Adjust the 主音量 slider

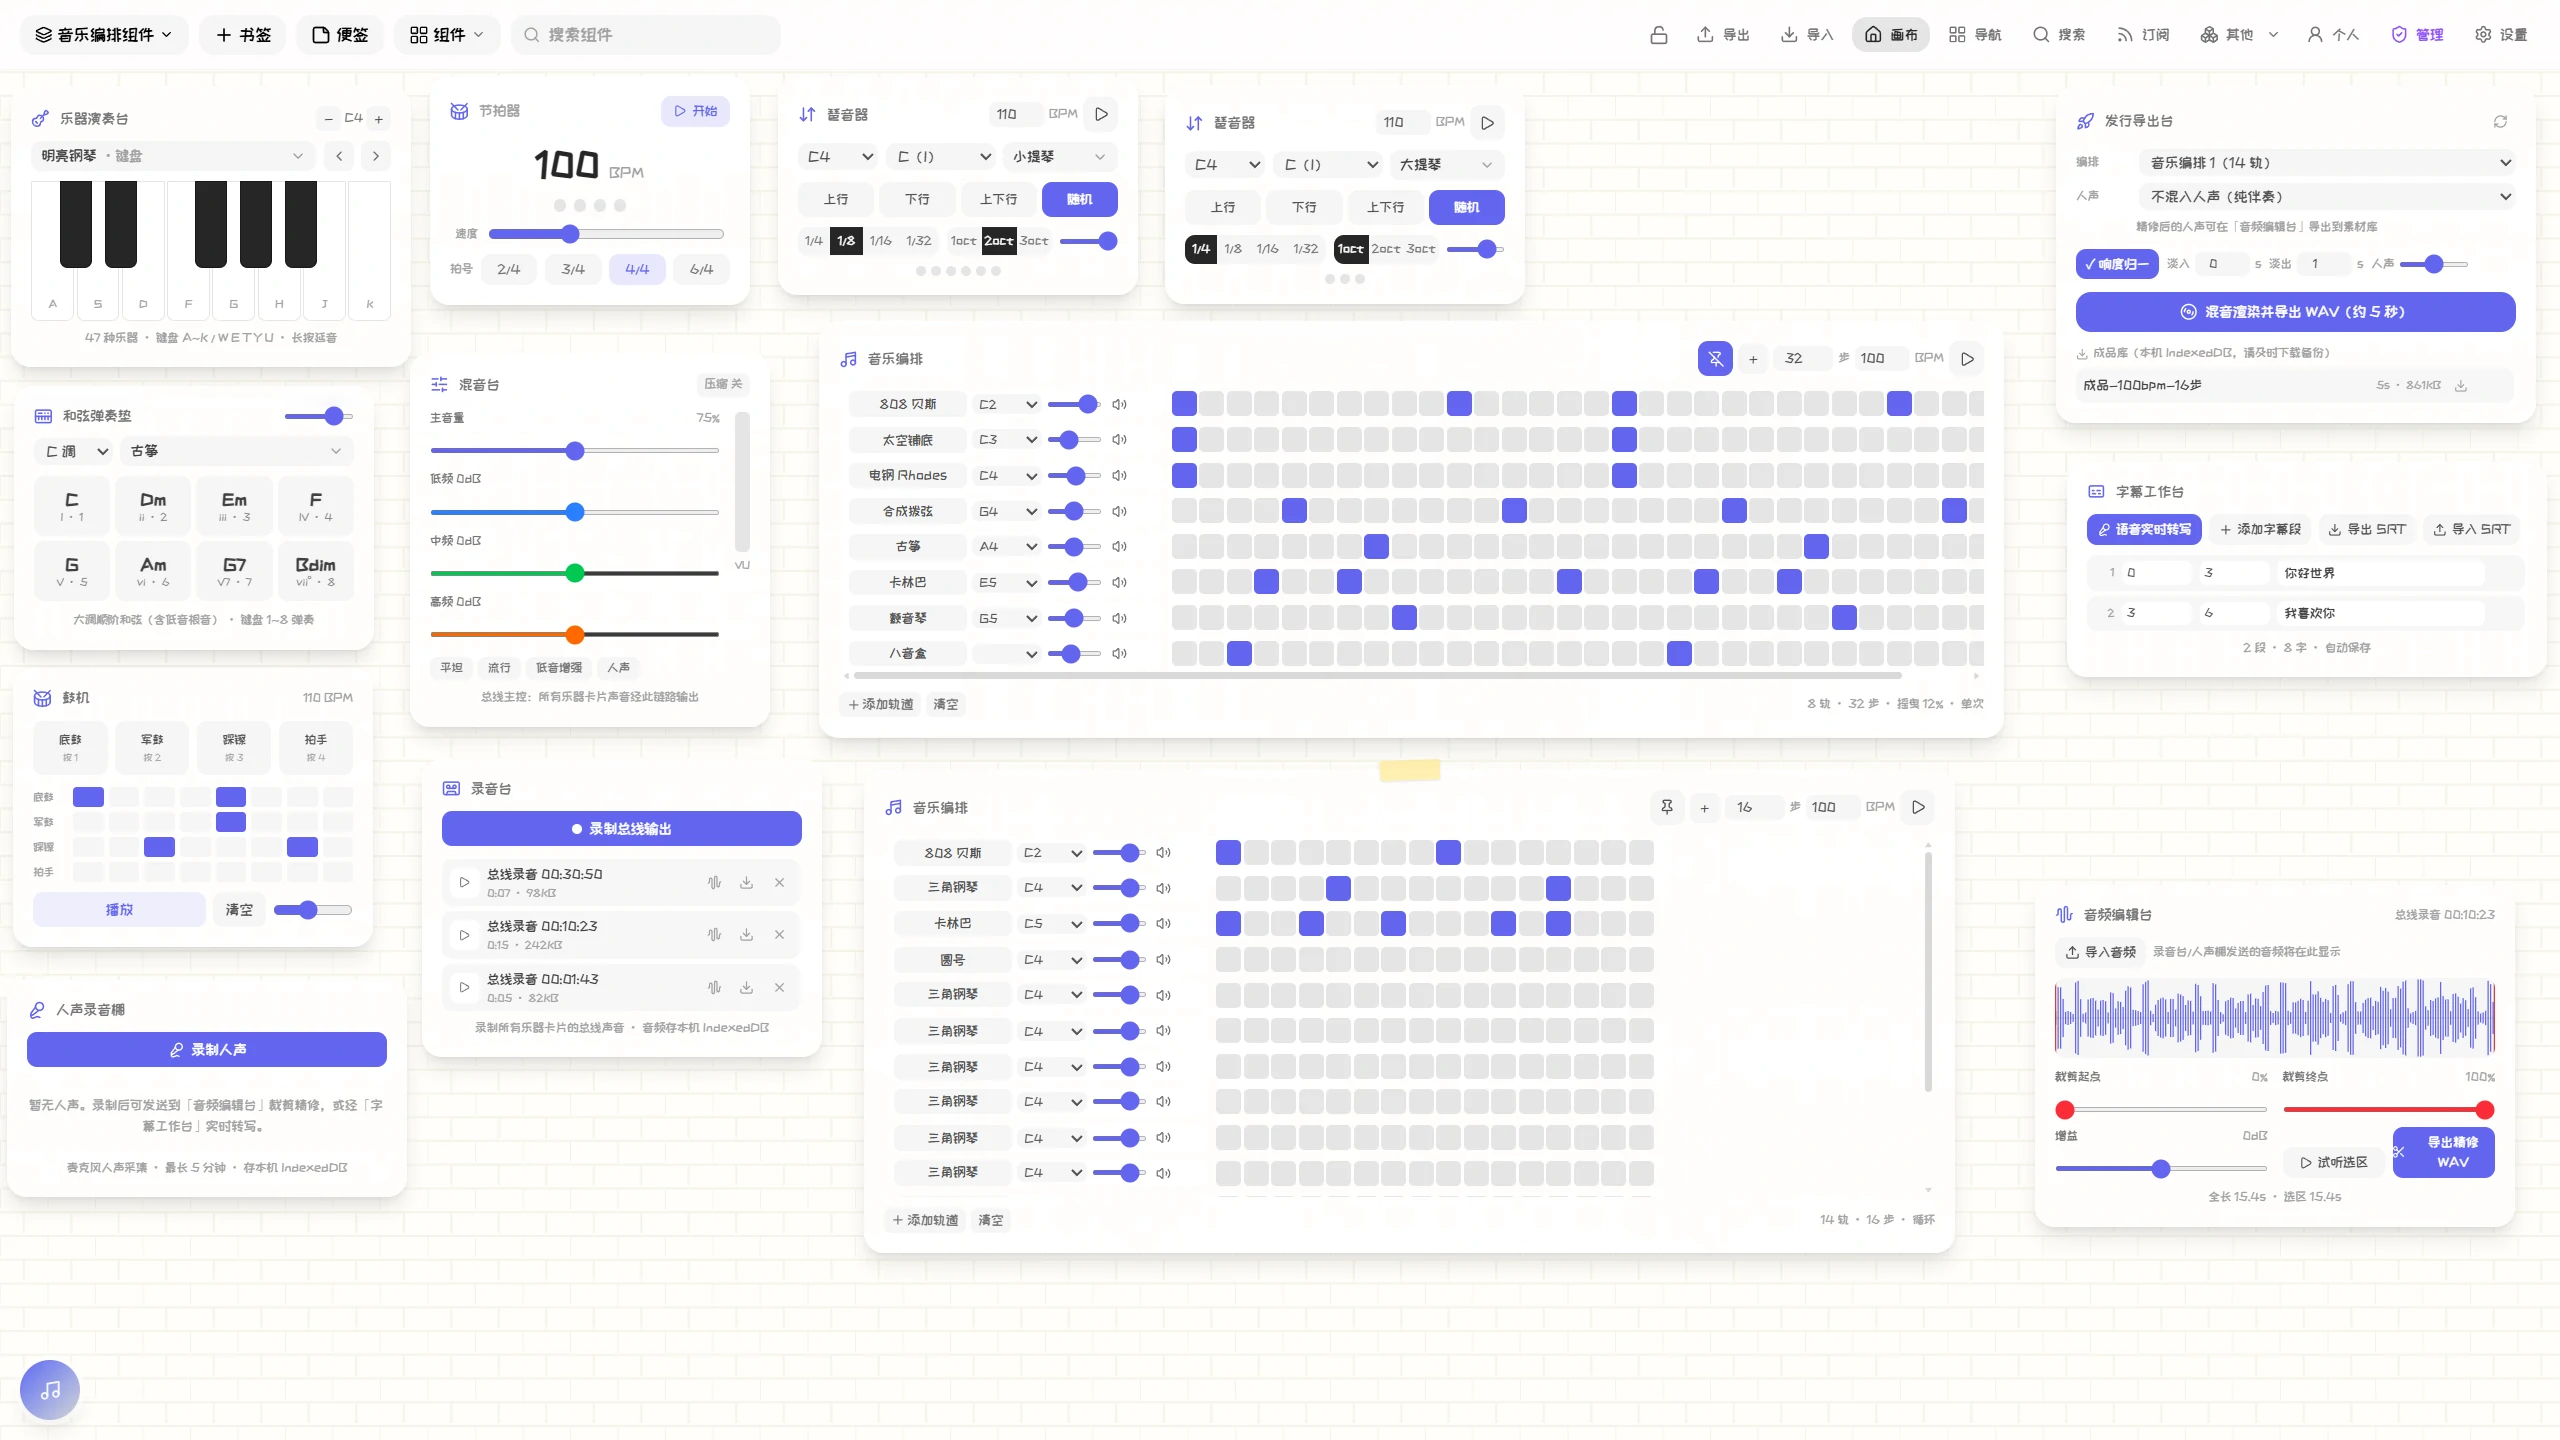click(x=575, y=451)
